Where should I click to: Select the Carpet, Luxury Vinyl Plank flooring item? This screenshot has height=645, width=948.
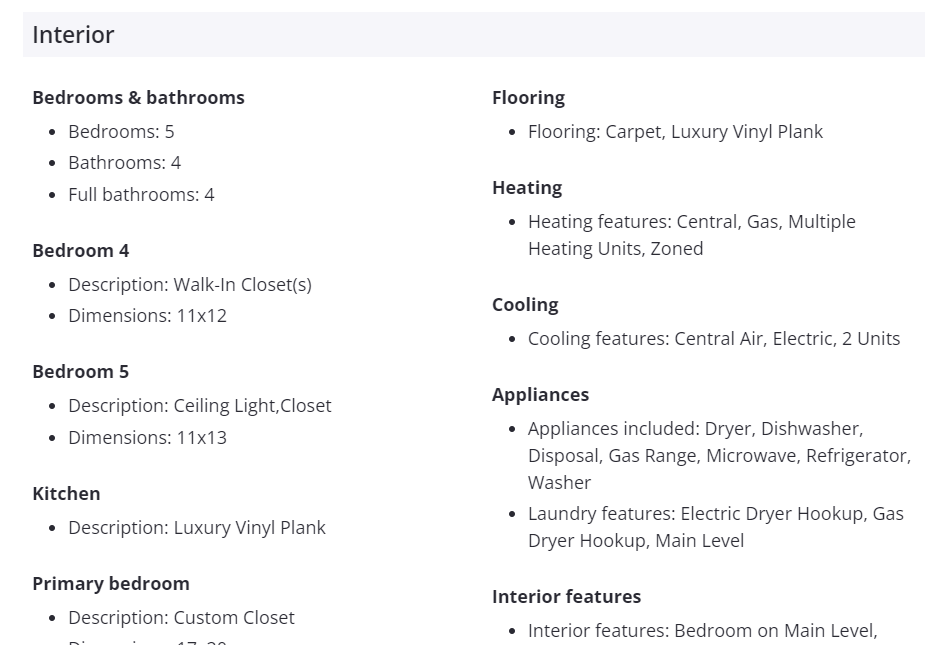coord(675,131)
